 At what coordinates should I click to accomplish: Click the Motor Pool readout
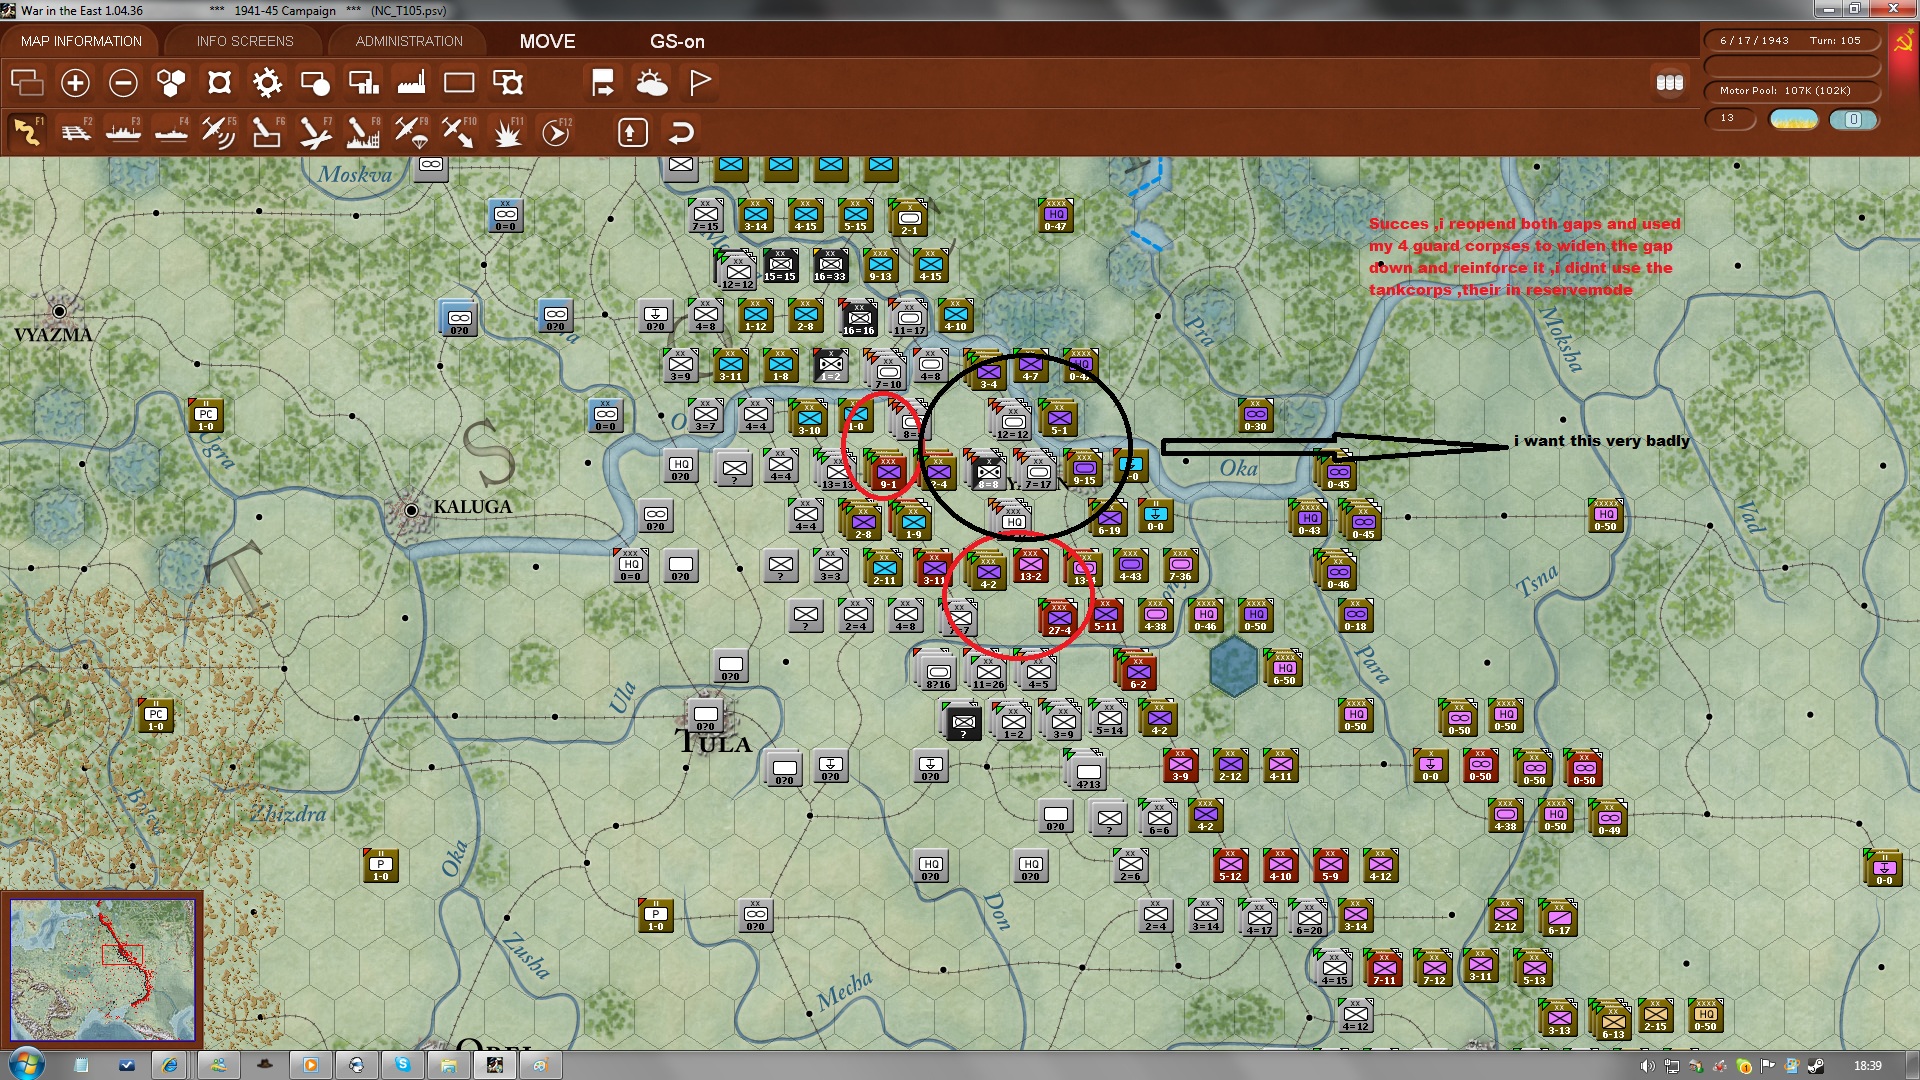point(1790,91)
